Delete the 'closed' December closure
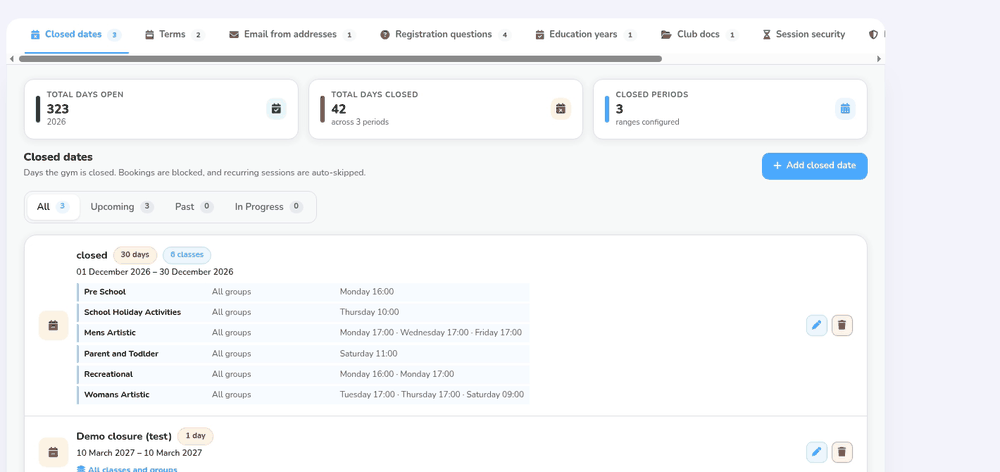This screenshot has height=472, width=1000. point(842,325)
